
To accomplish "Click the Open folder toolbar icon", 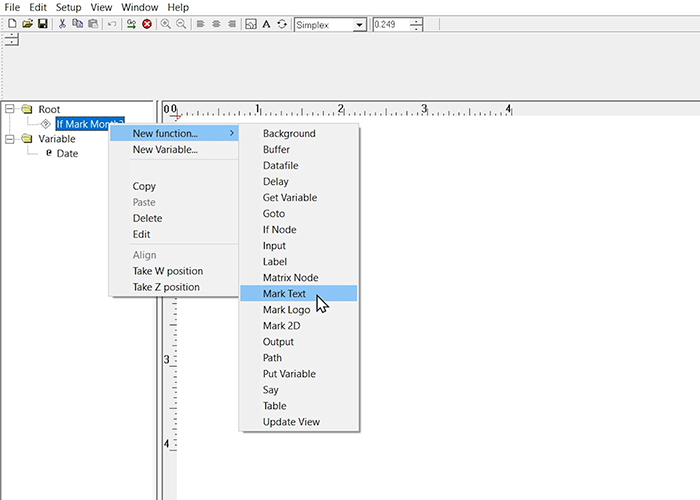I will (x=28, y=24).
